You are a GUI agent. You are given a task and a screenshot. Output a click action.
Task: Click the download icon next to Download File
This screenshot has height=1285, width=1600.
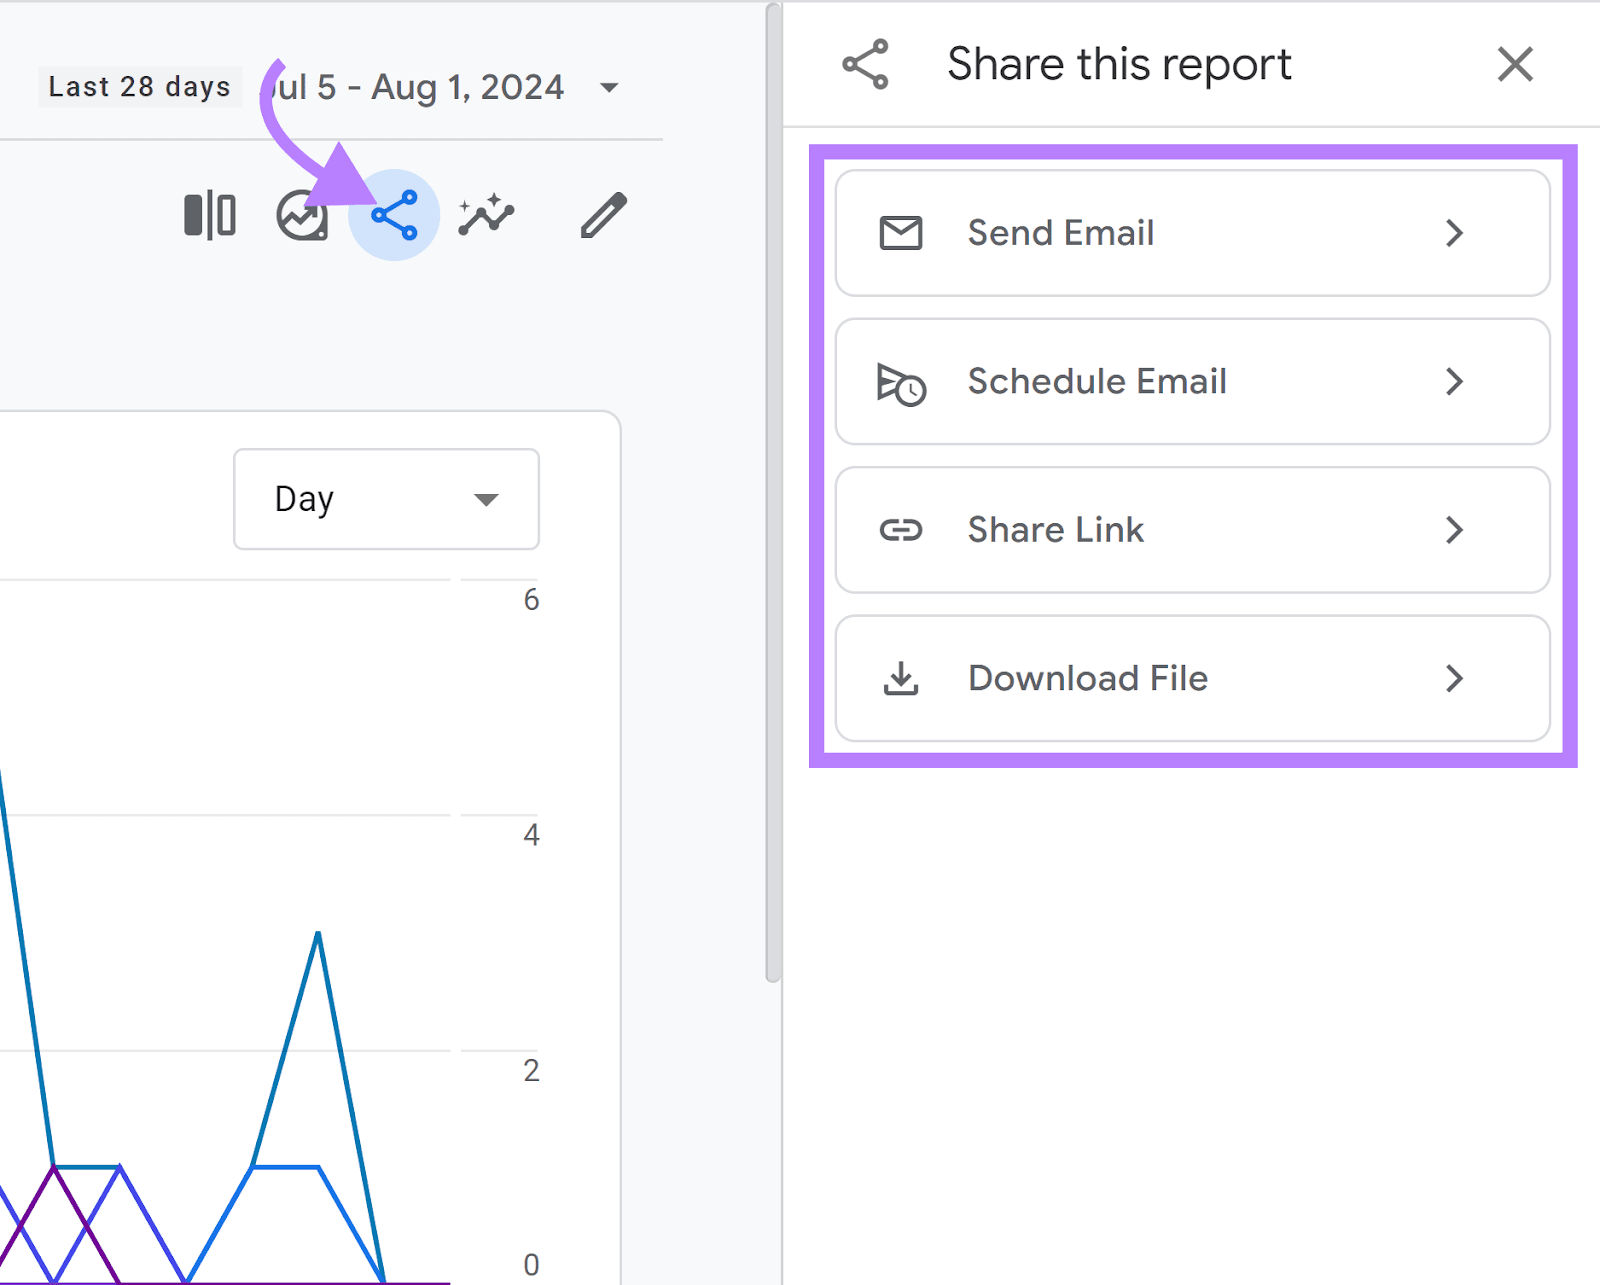point(900,678)
